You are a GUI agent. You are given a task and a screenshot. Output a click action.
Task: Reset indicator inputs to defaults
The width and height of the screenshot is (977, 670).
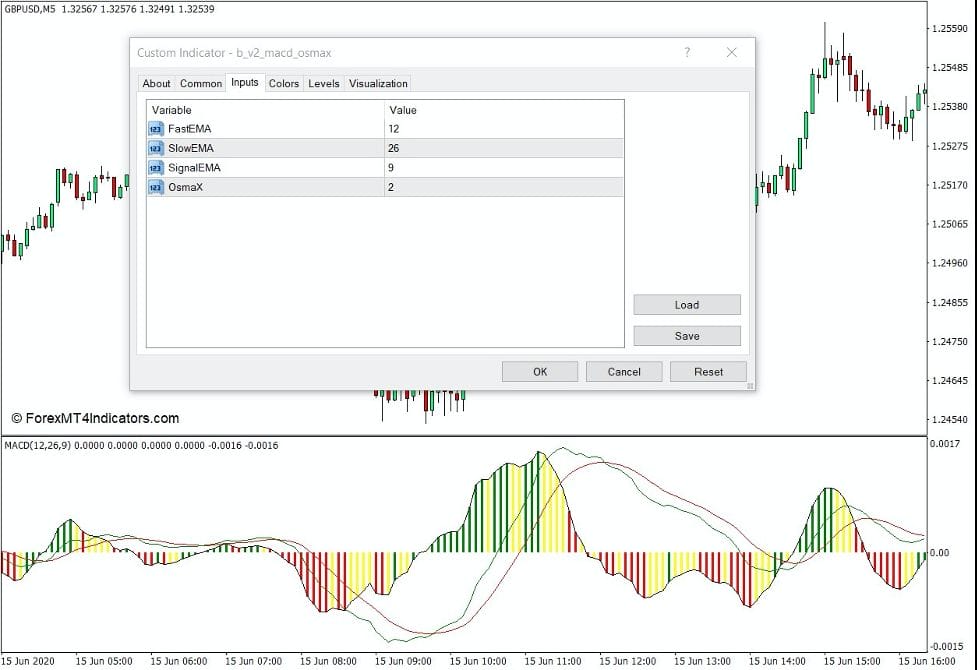point(708,371)
